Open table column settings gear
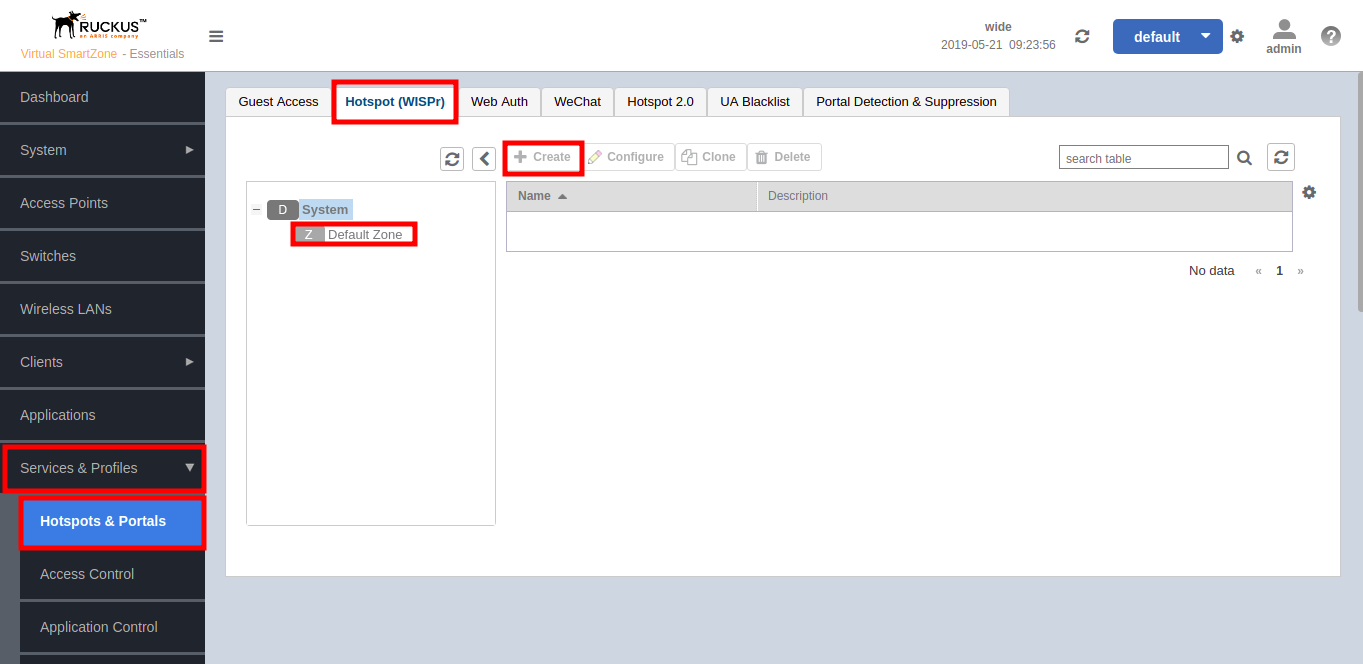1363x664 pixels. 1309,192
